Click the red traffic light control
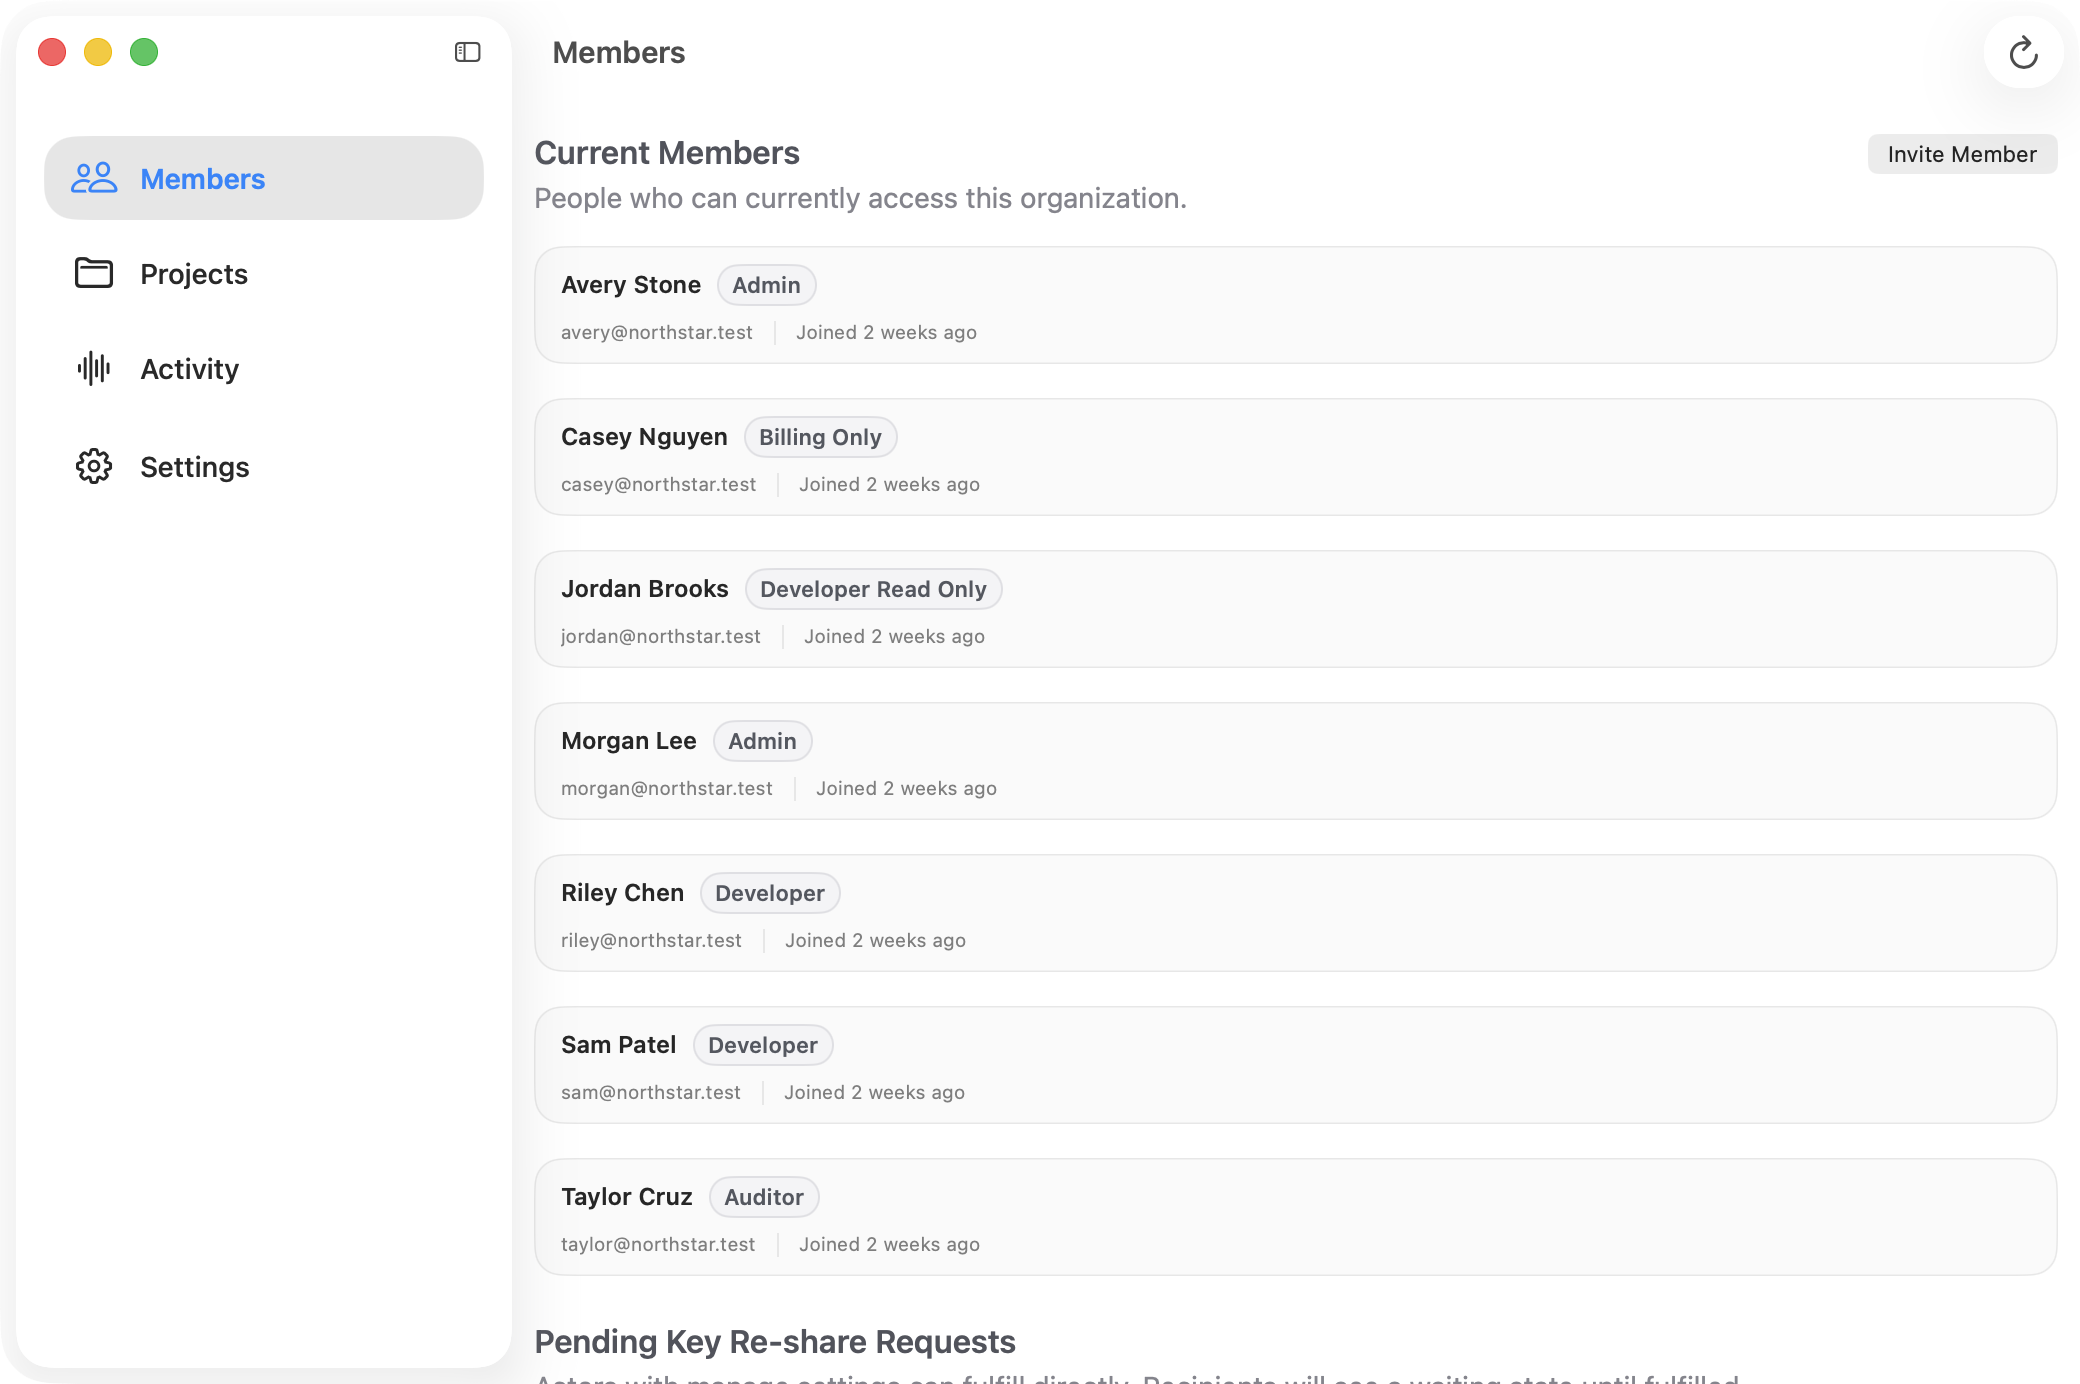This screenshot has height=1384, width=2080. pos(52,51)
